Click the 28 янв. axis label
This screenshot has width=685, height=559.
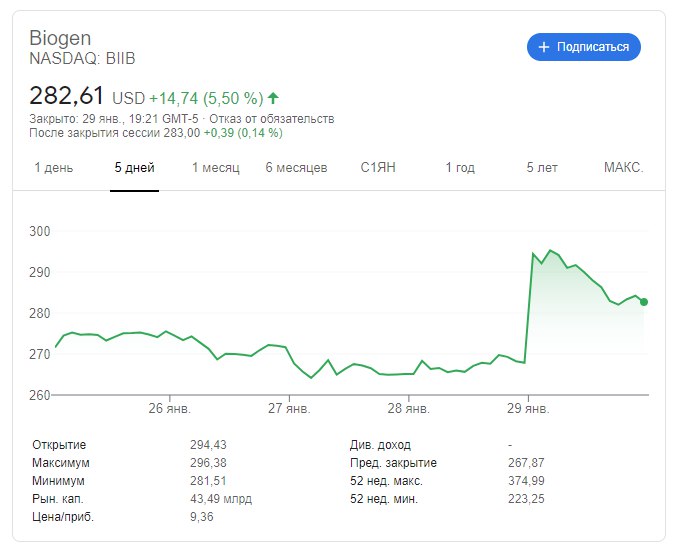tap(408, 409)
